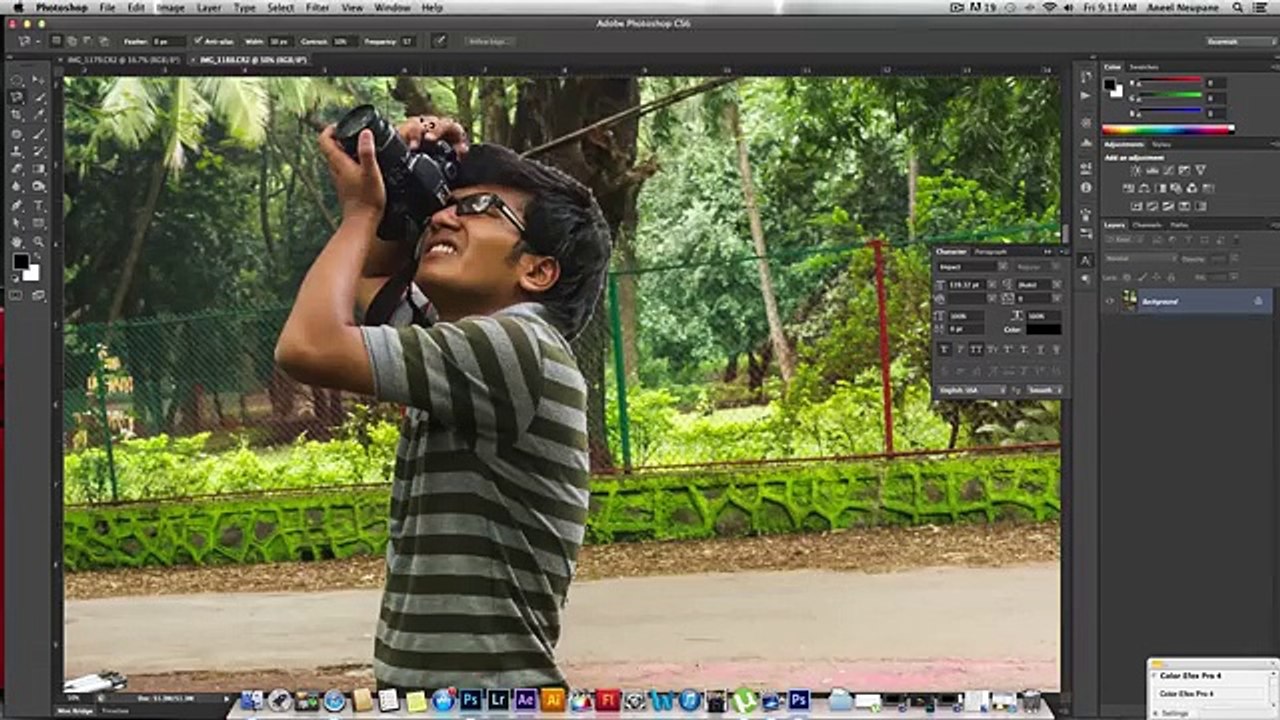Open uTorrent from the Dock

tap(743, 700)
